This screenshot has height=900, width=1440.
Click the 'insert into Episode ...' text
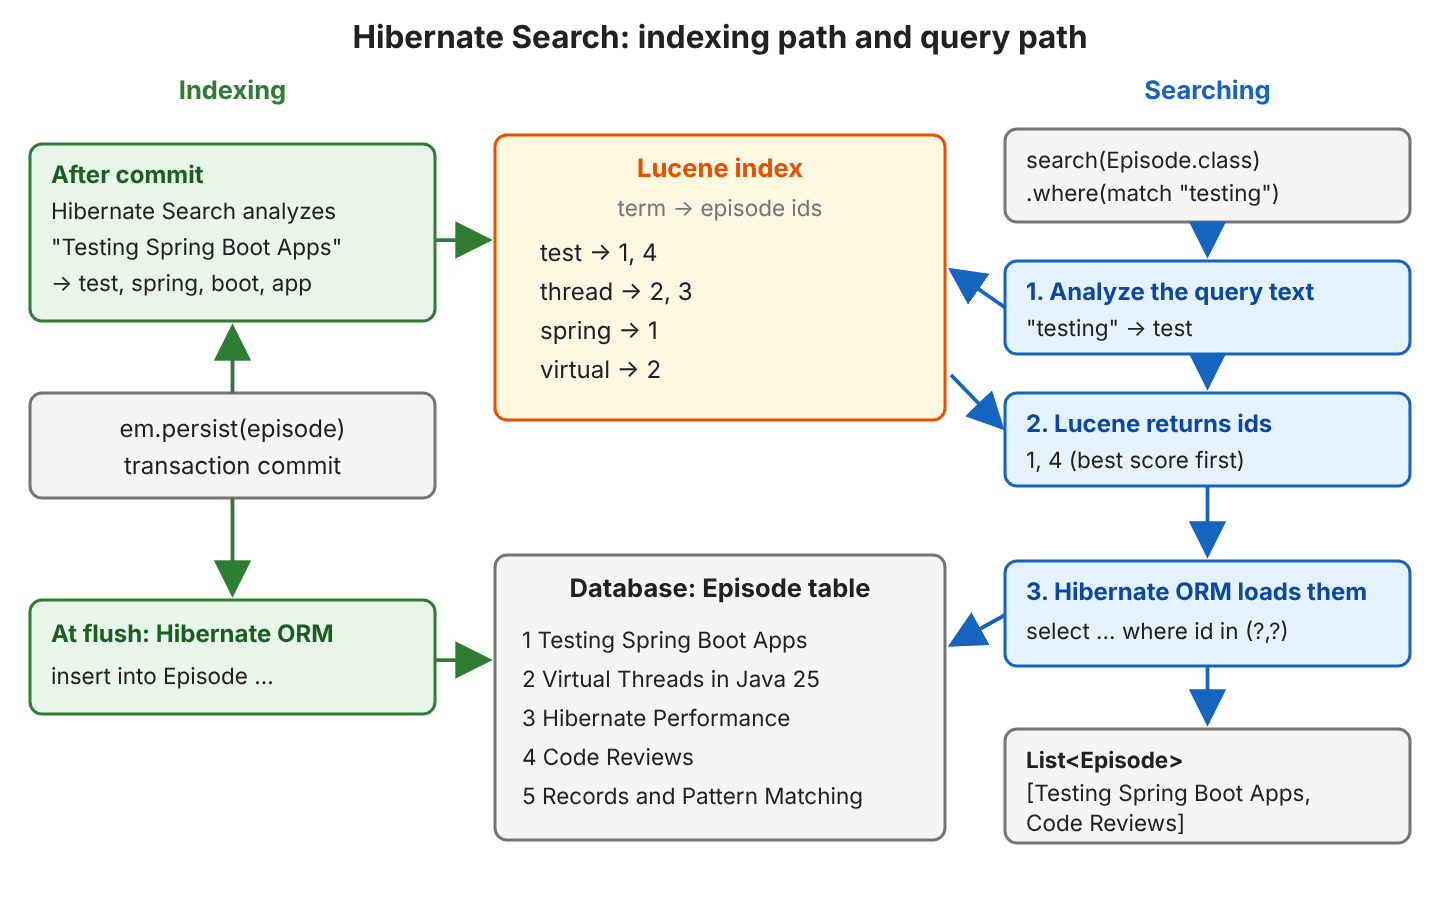pos(162,676)
